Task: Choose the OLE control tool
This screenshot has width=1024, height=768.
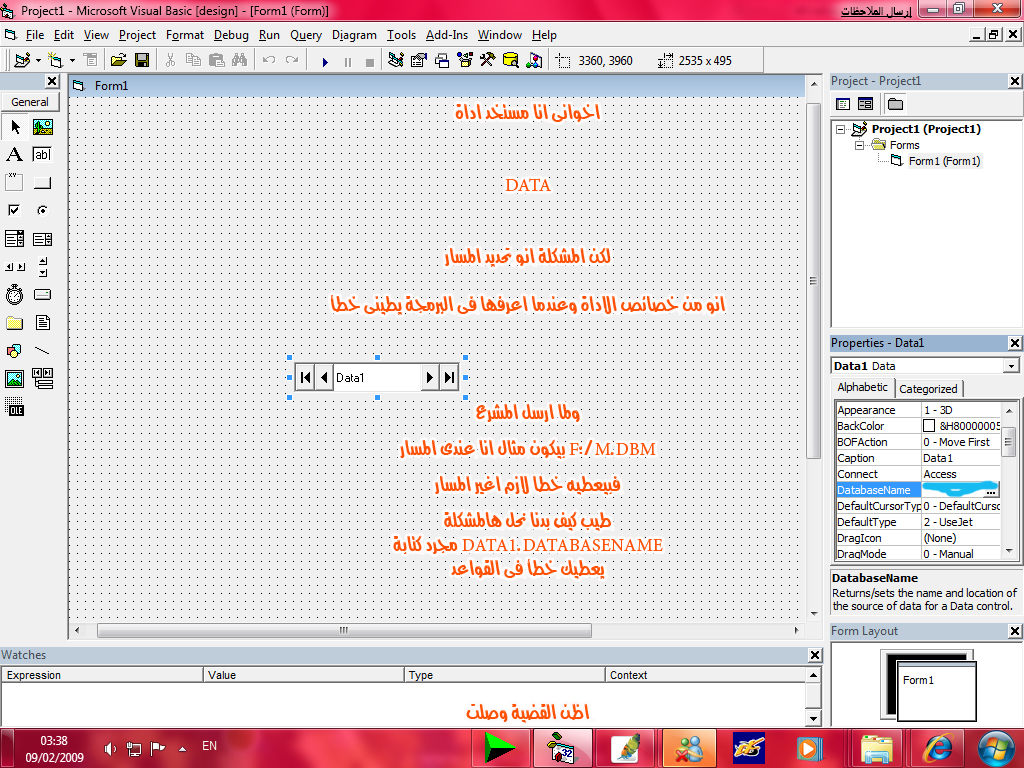Action: coord(14,407)
